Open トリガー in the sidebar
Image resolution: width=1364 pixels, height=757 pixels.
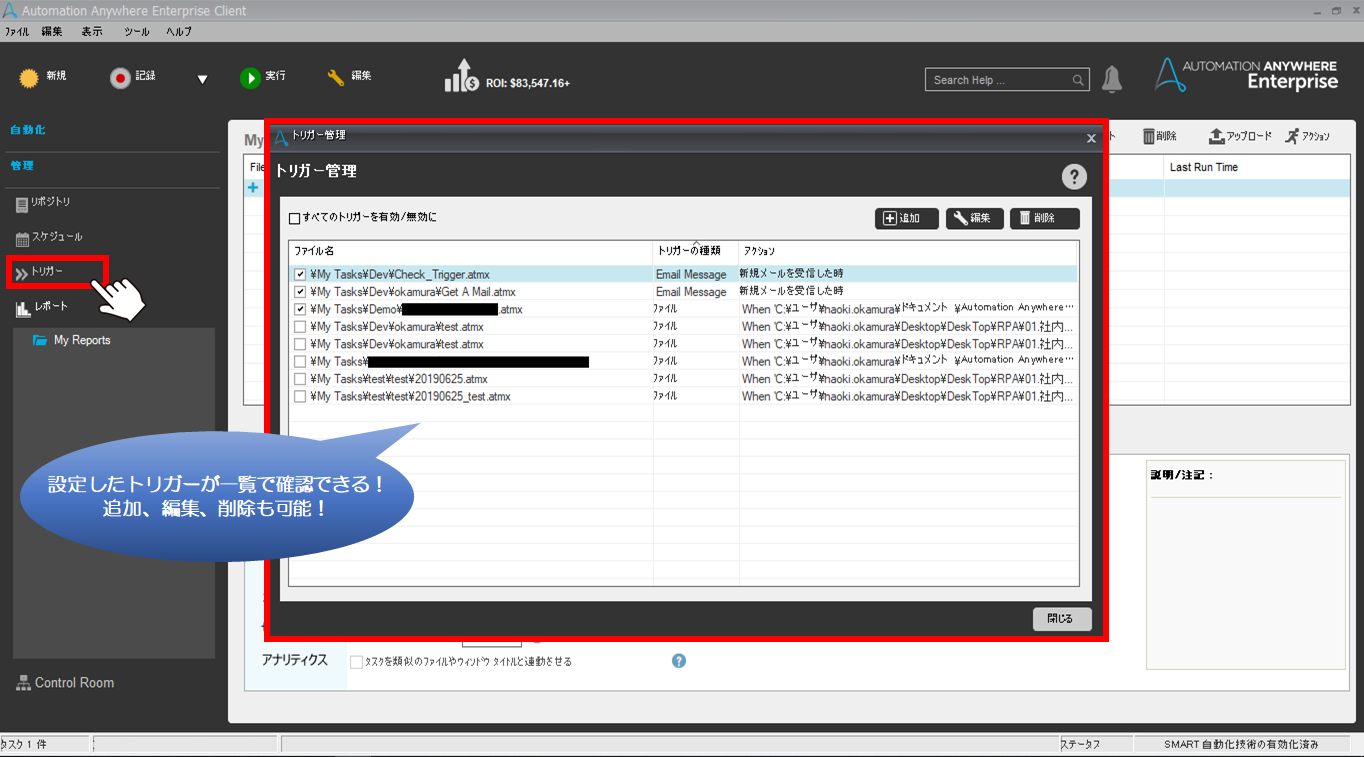(40, 272)
